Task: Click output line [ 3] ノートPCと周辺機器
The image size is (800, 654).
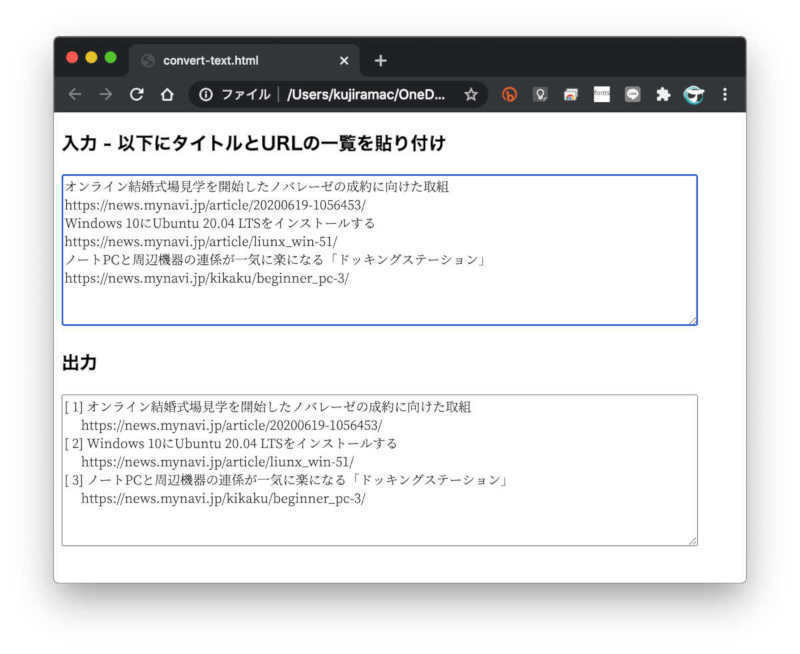Action: [287, 481]
